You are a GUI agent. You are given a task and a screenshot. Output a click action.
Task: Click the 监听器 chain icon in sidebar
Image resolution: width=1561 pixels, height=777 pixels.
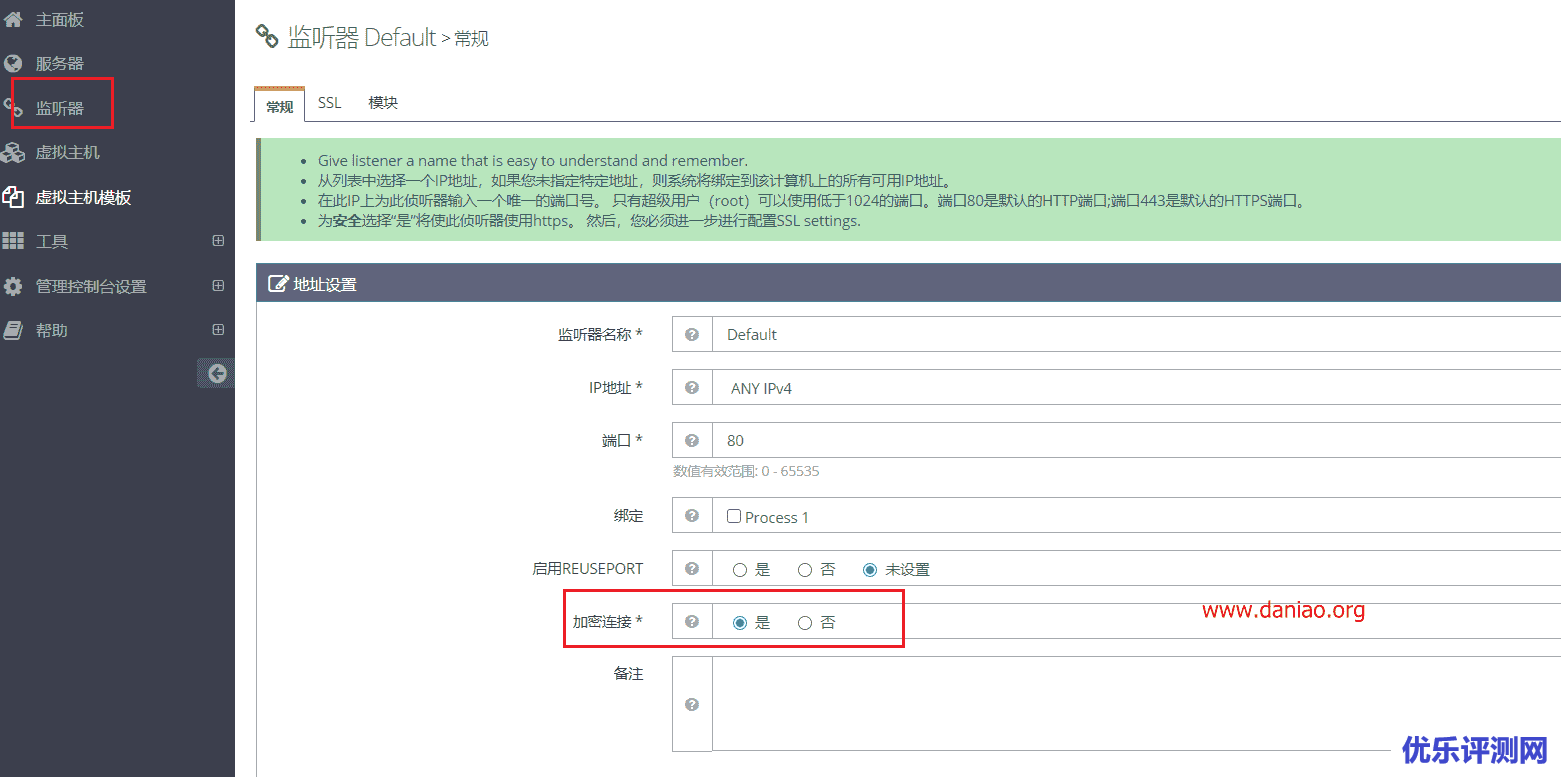coord(13,108)
